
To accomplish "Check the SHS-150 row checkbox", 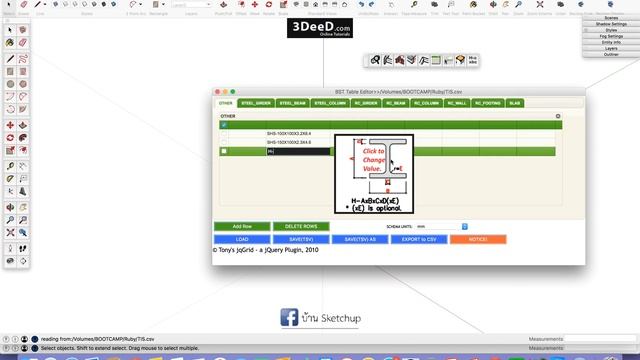I will (x=224, y=142).
